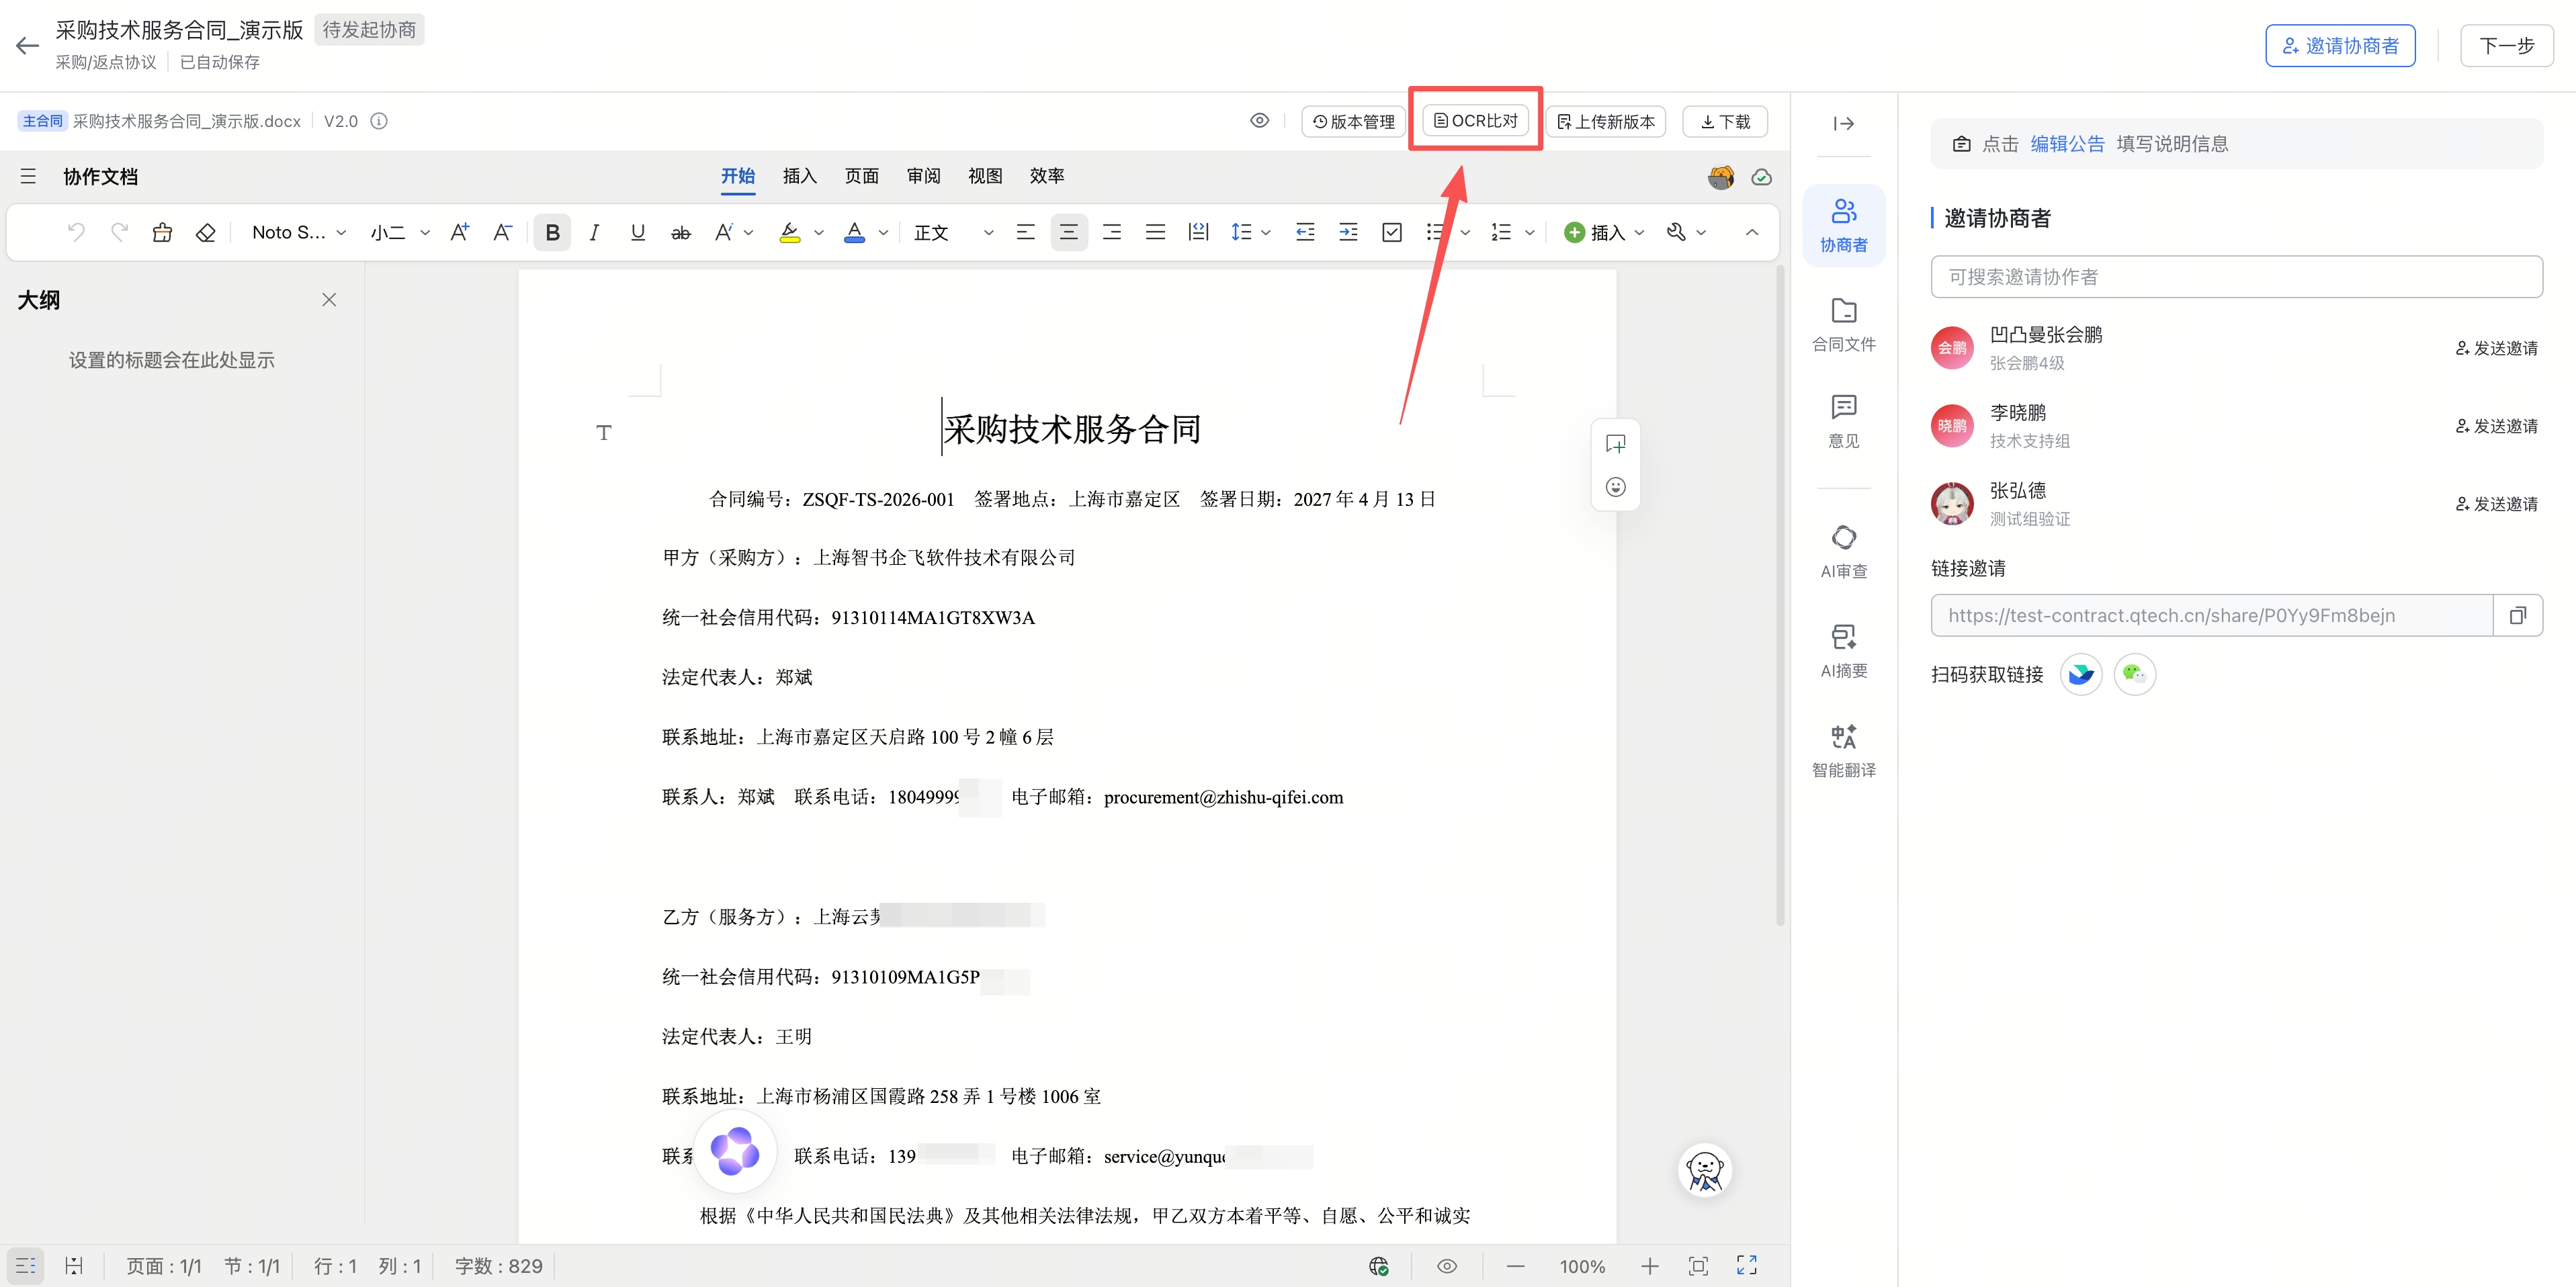Open bullet list dropdown arrow
The width and height of the screenshot is (2576, 1287).
1465,233
